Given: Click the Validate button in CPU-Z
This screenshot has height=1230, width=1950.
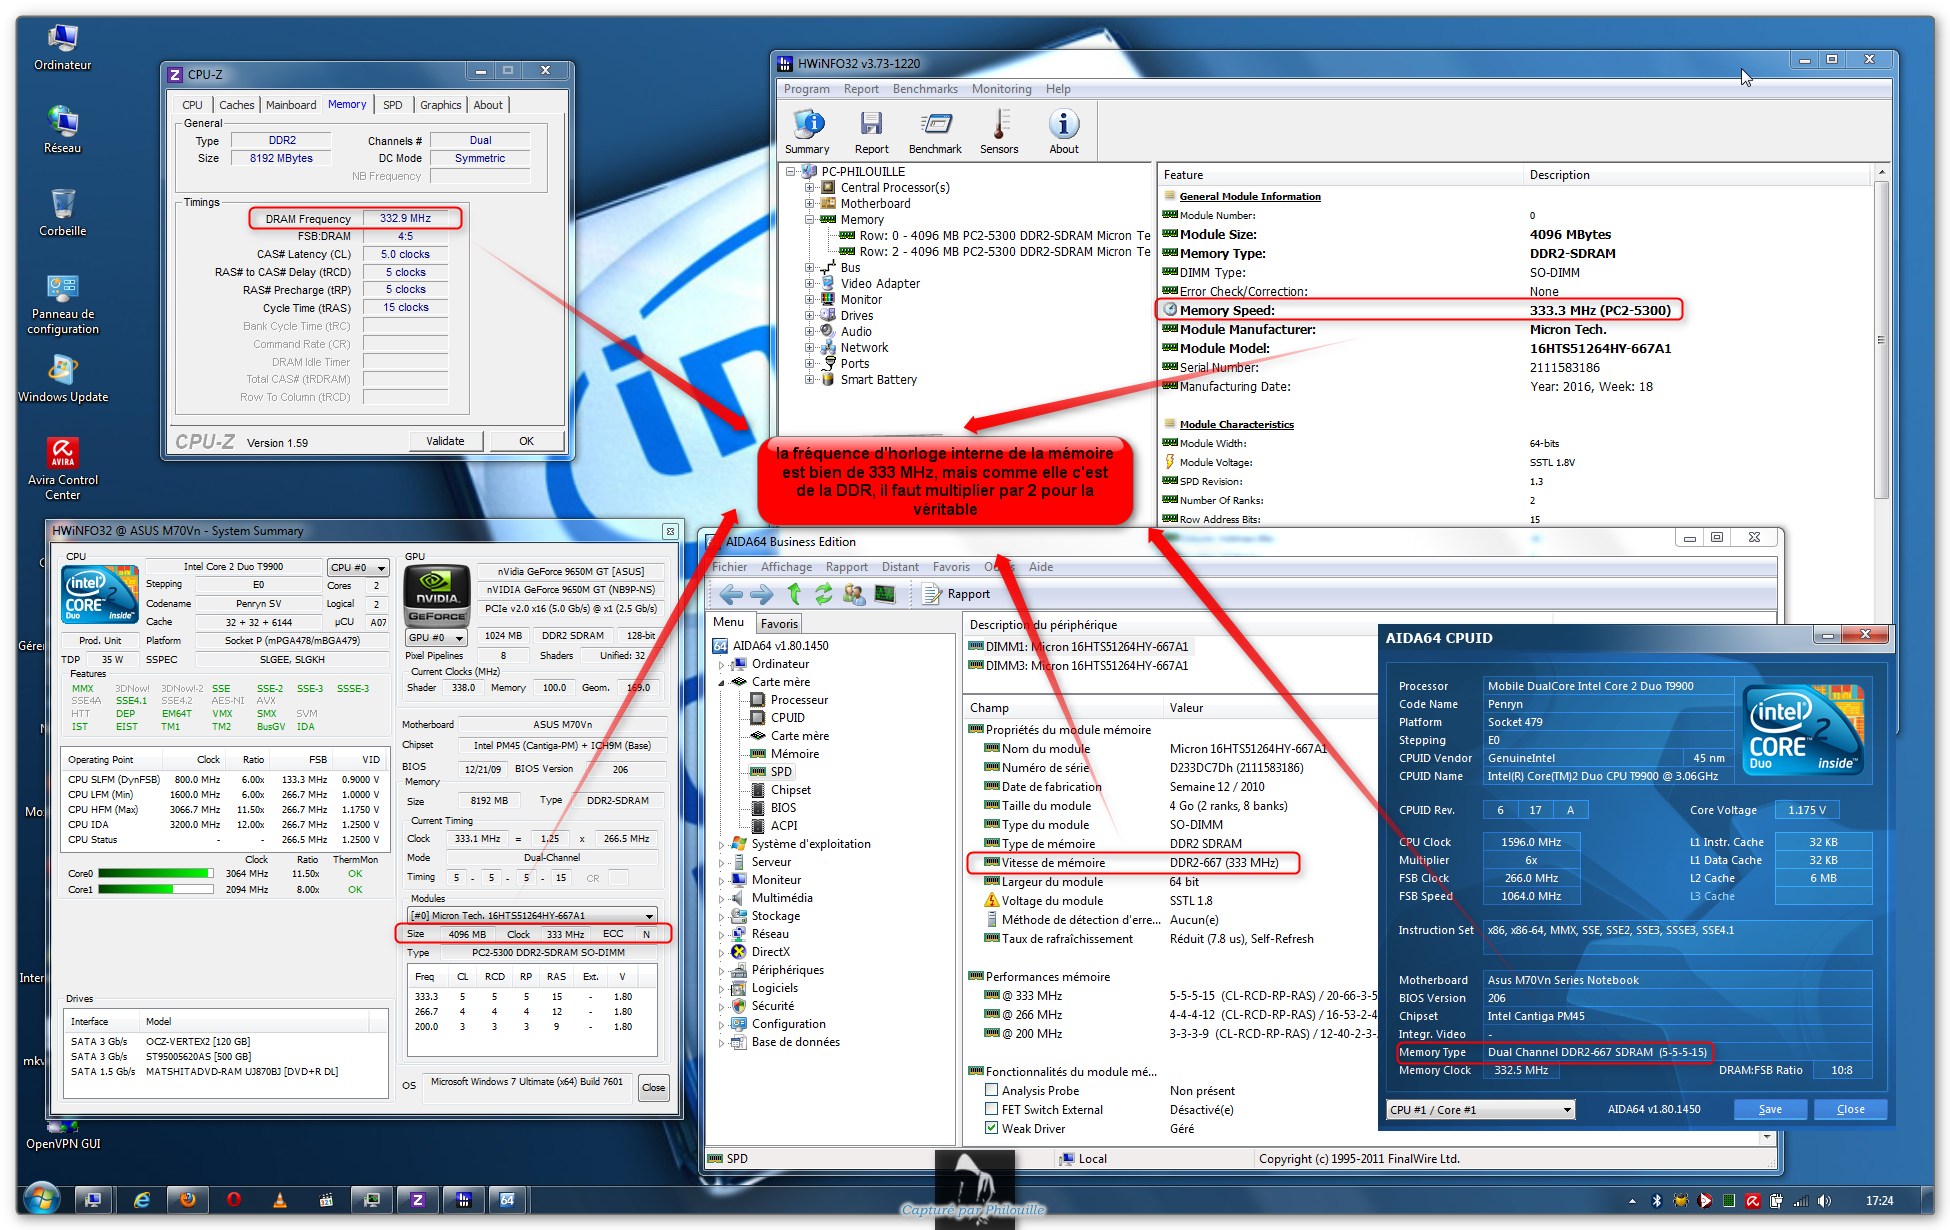Looking at the screenshot, I should pos(446,441).
